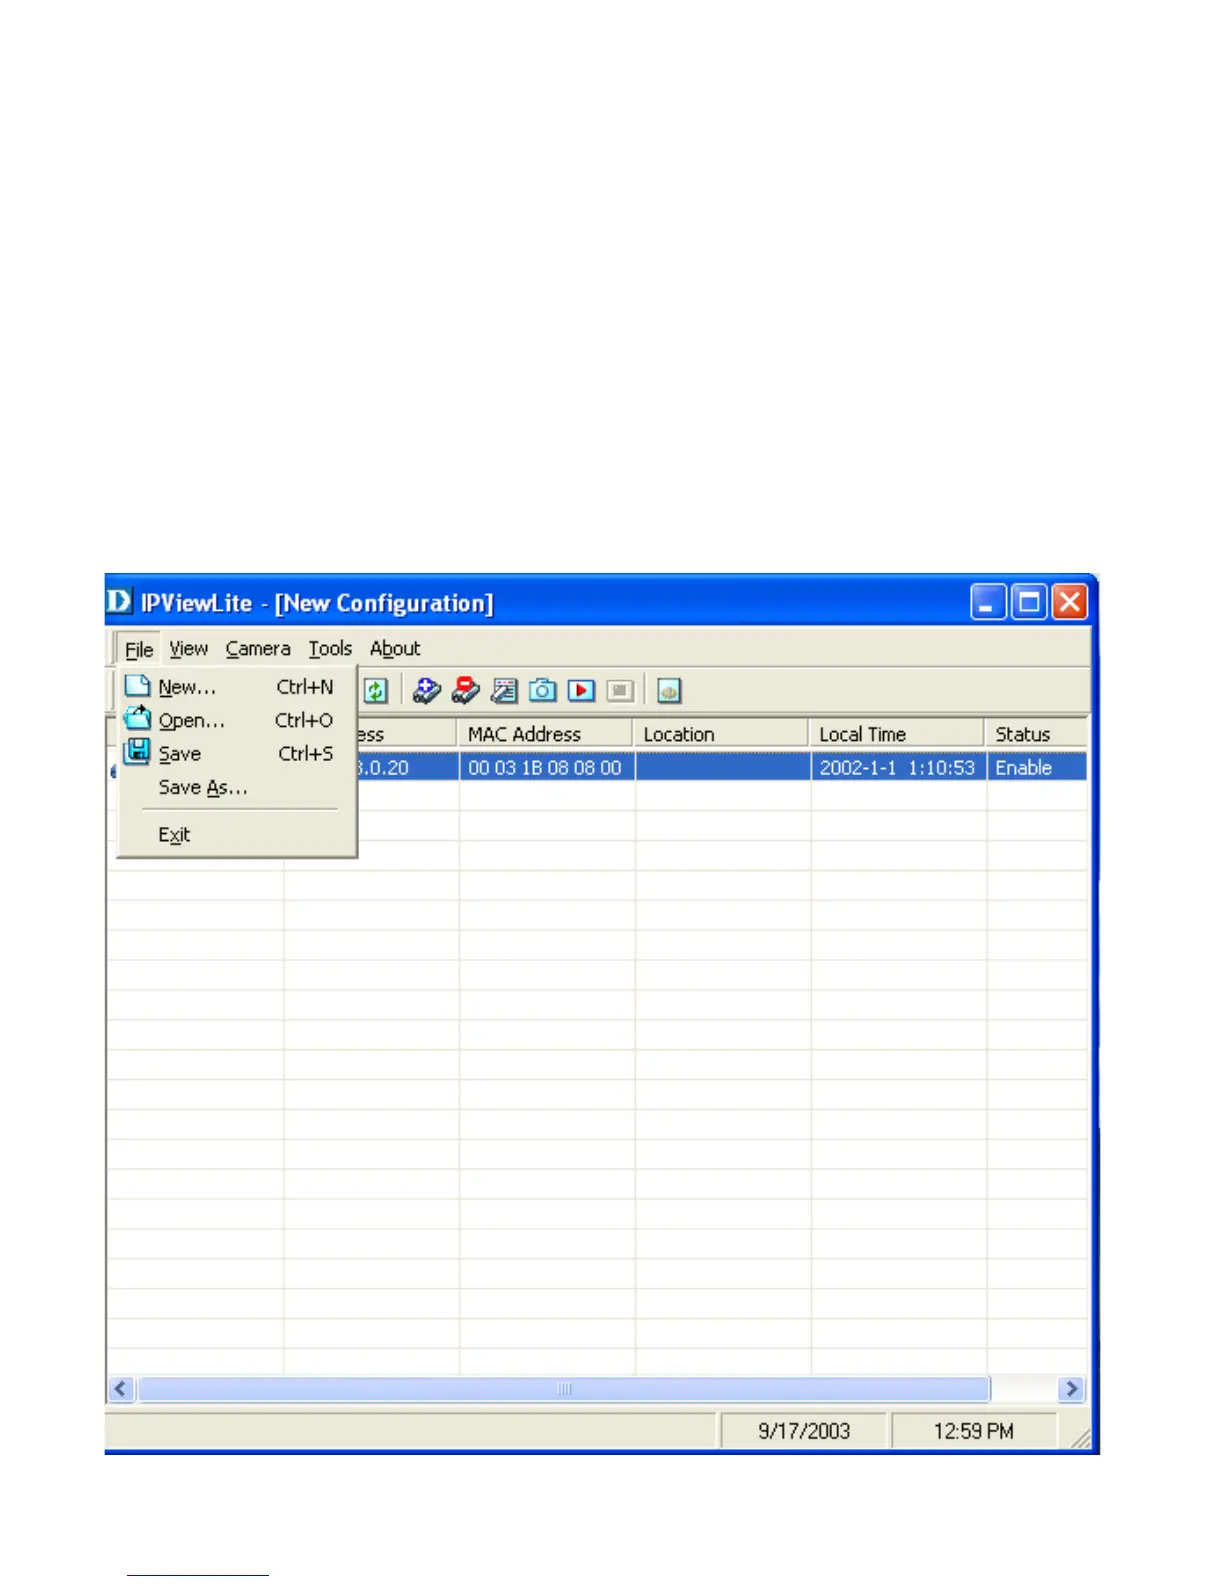Screen dimensions: 1224x1584
Task: Close the IPViewLite window
Action: click(1069, 602)
